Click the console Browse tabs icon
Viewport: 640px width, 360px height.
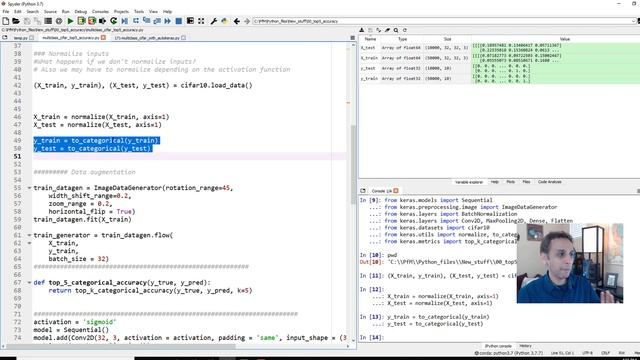click(363, 191)
